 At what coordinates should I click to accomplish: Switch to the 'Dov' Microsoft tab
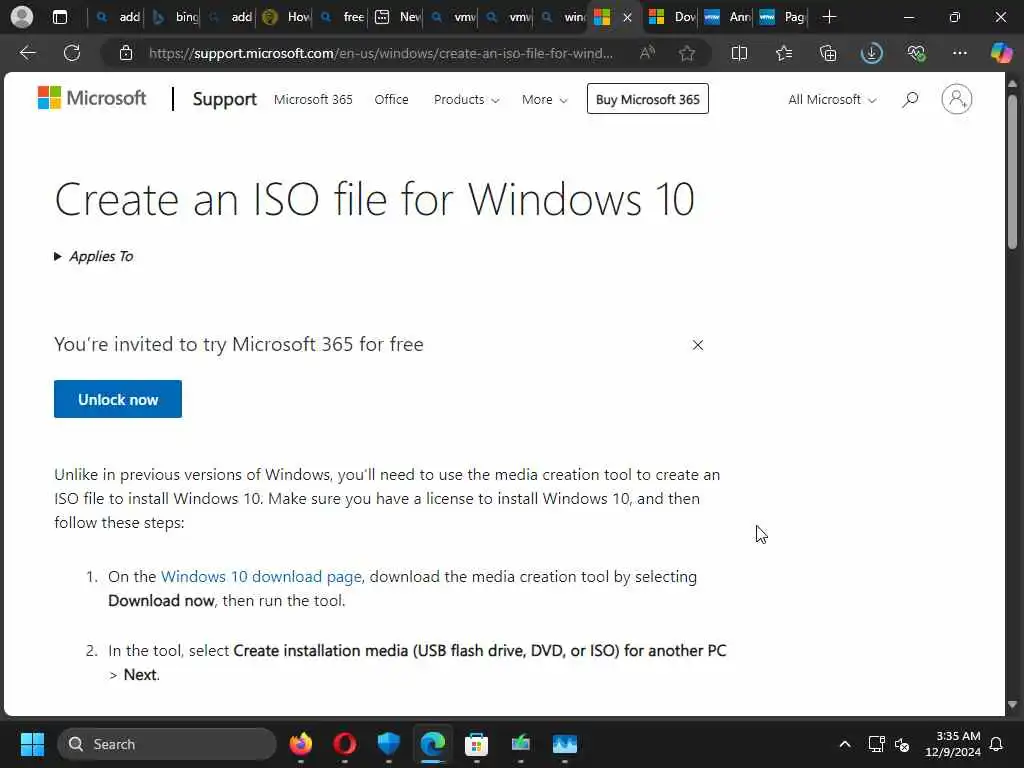[673, 17]
